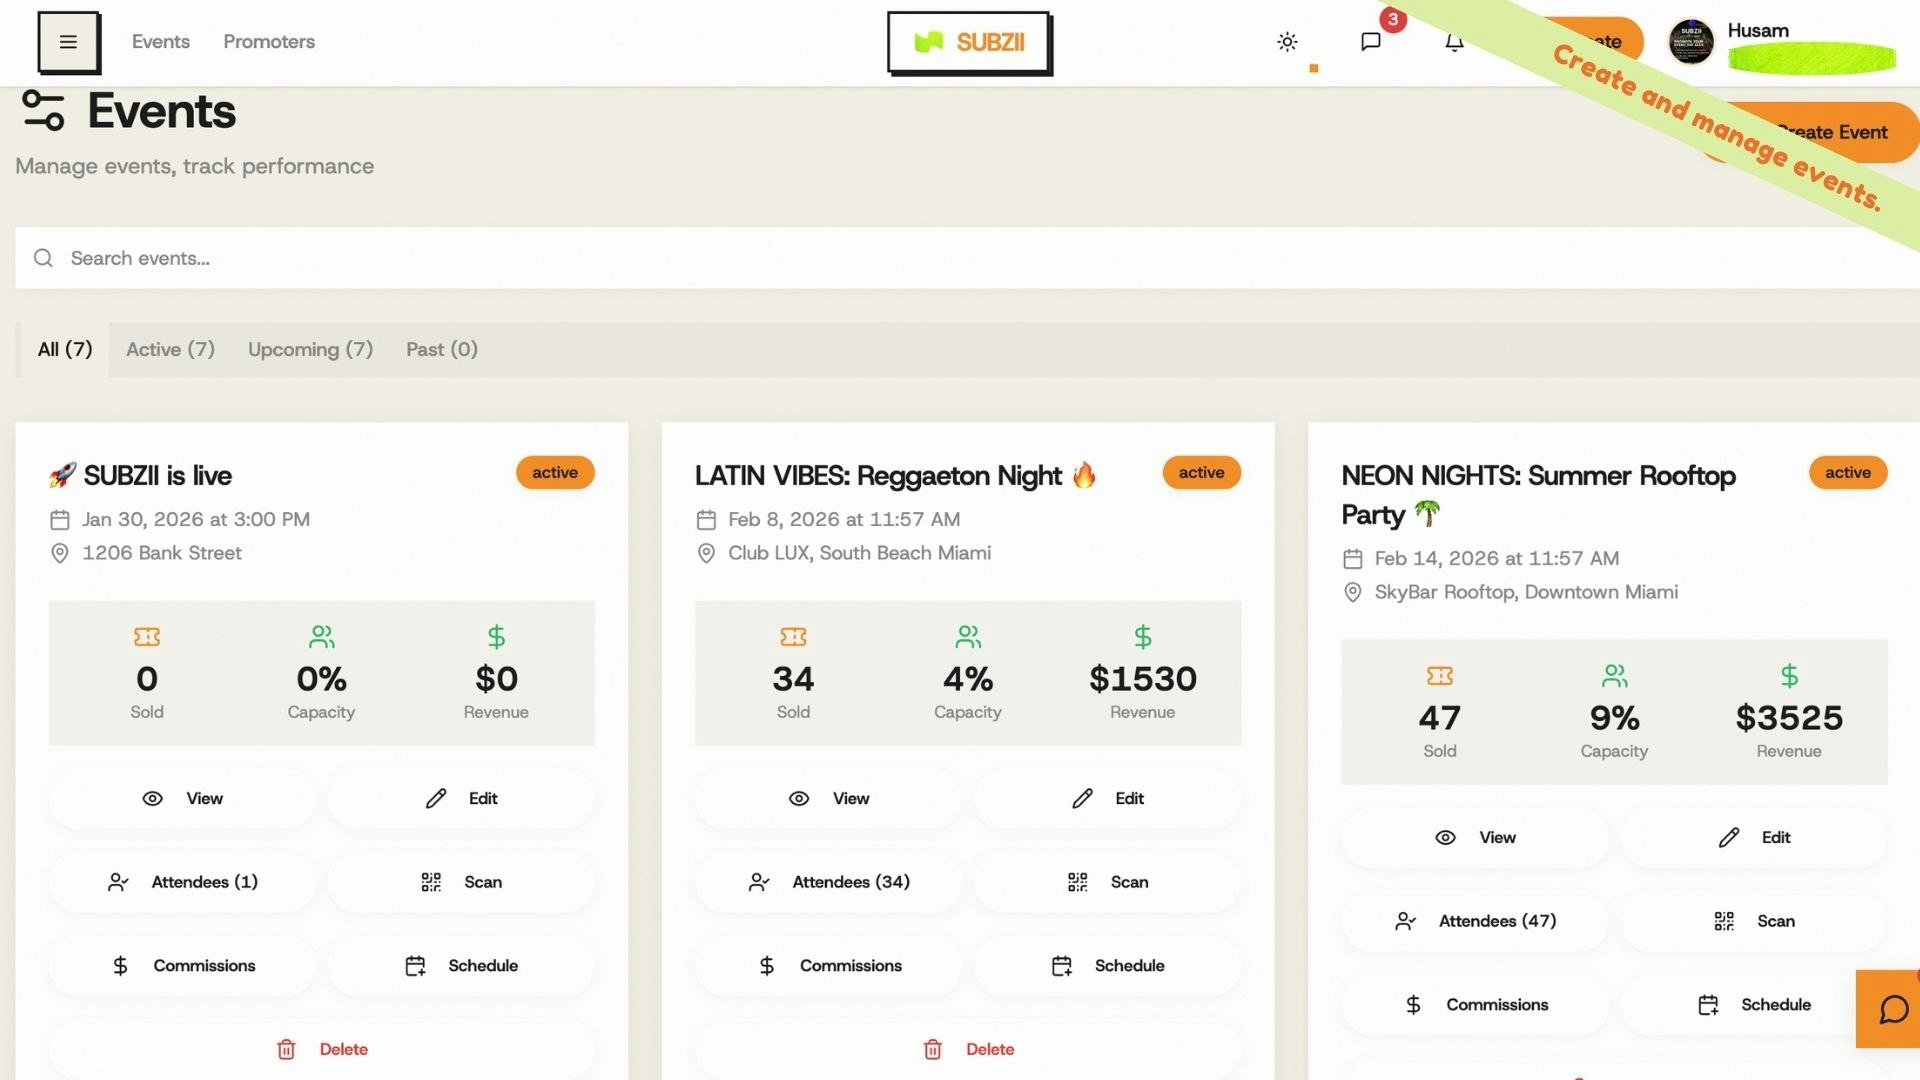
Task: Select the Active (7) filter tab
Action: [170, 349]
